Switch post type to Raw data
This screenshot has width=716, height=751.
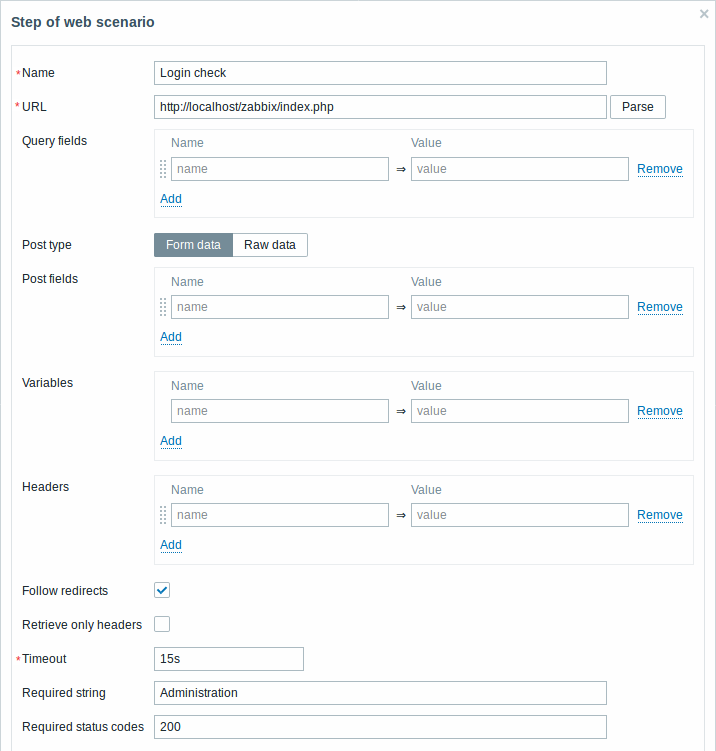[270, 245]
